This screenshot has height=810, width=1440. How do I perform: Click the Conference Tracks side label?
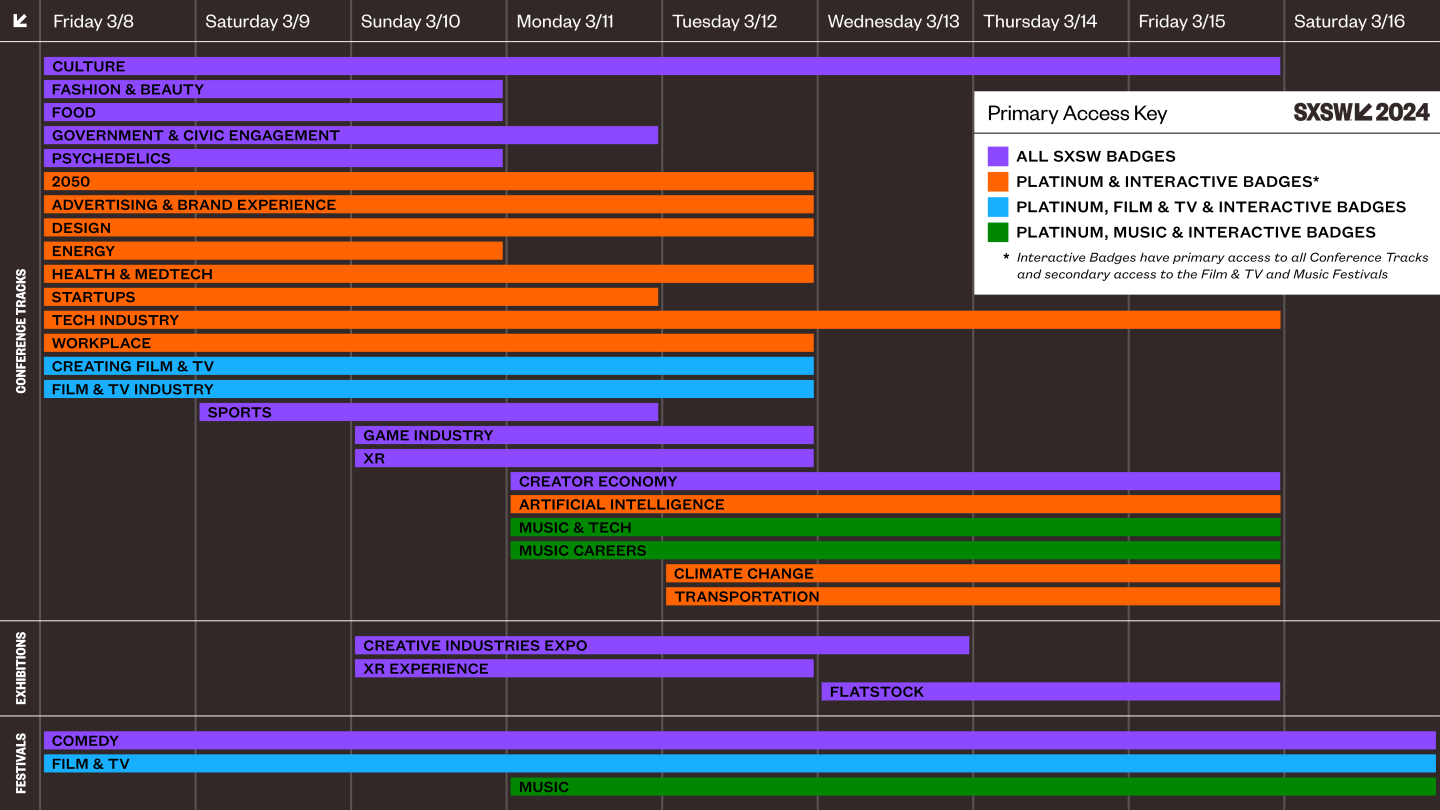(x=20, y=331)
